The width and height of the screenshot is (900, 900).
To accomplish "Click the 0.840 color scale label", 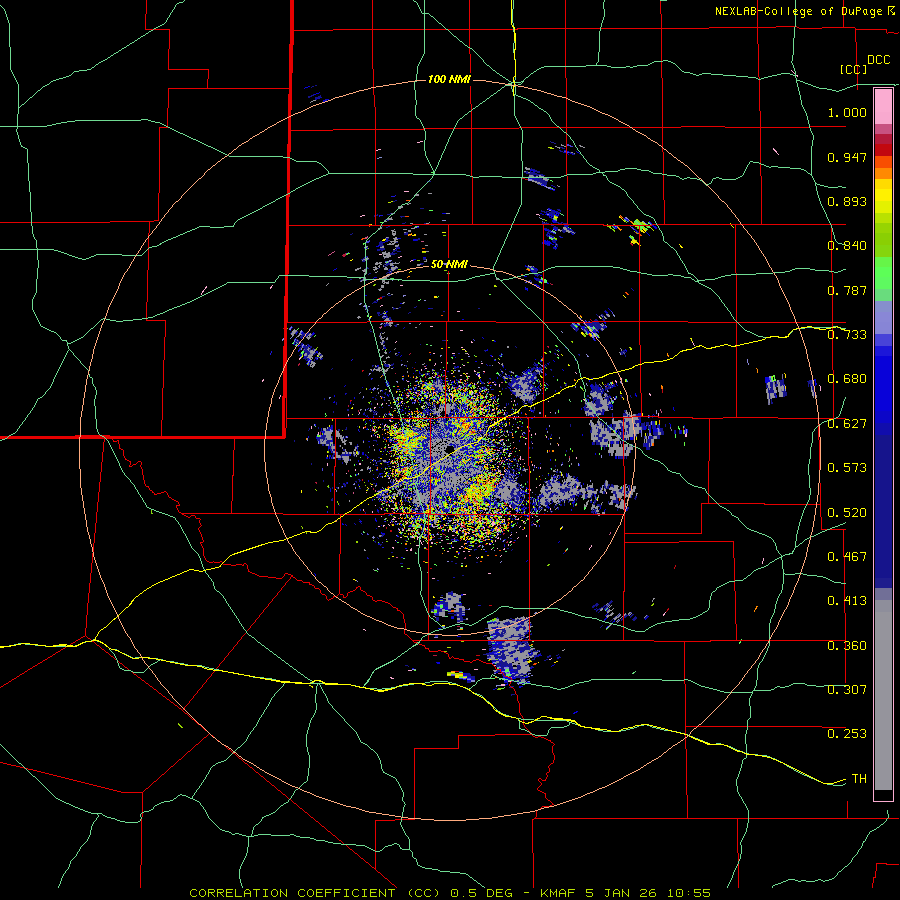I will pyautogui.click(x=847, y=246).
